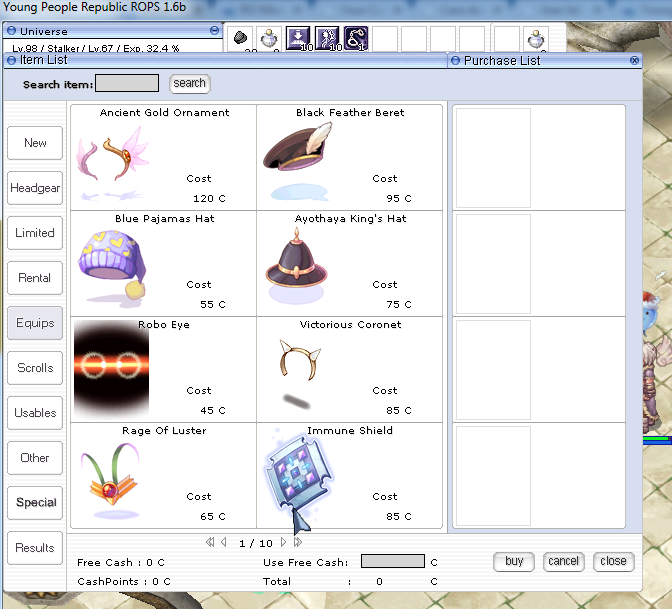Select the Rage Of Luster item image
Screen dimensions: 672x609
[x=112, y=480]
